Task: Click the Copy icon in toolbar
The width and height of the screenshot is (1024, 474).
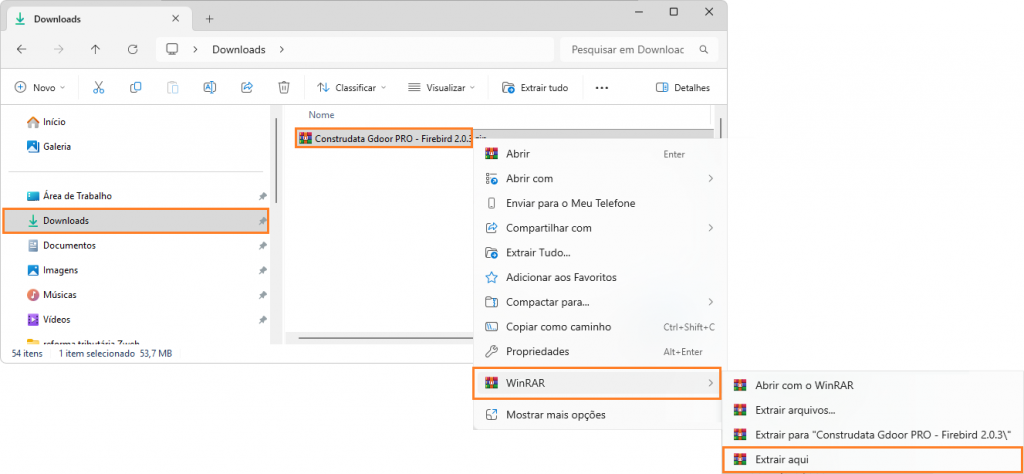Action: tap(135, 87)
